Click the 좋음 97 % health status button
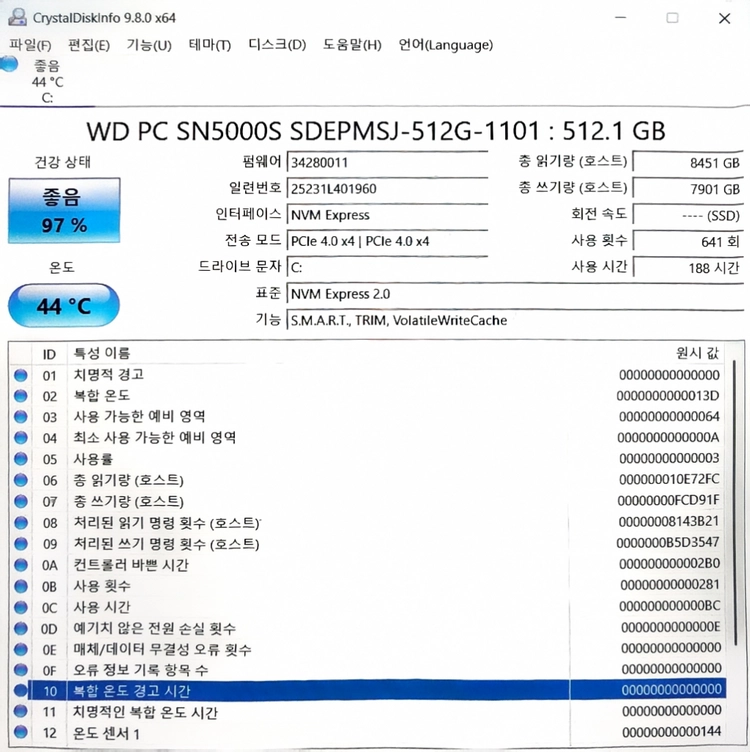 click(x=64, y=211)
